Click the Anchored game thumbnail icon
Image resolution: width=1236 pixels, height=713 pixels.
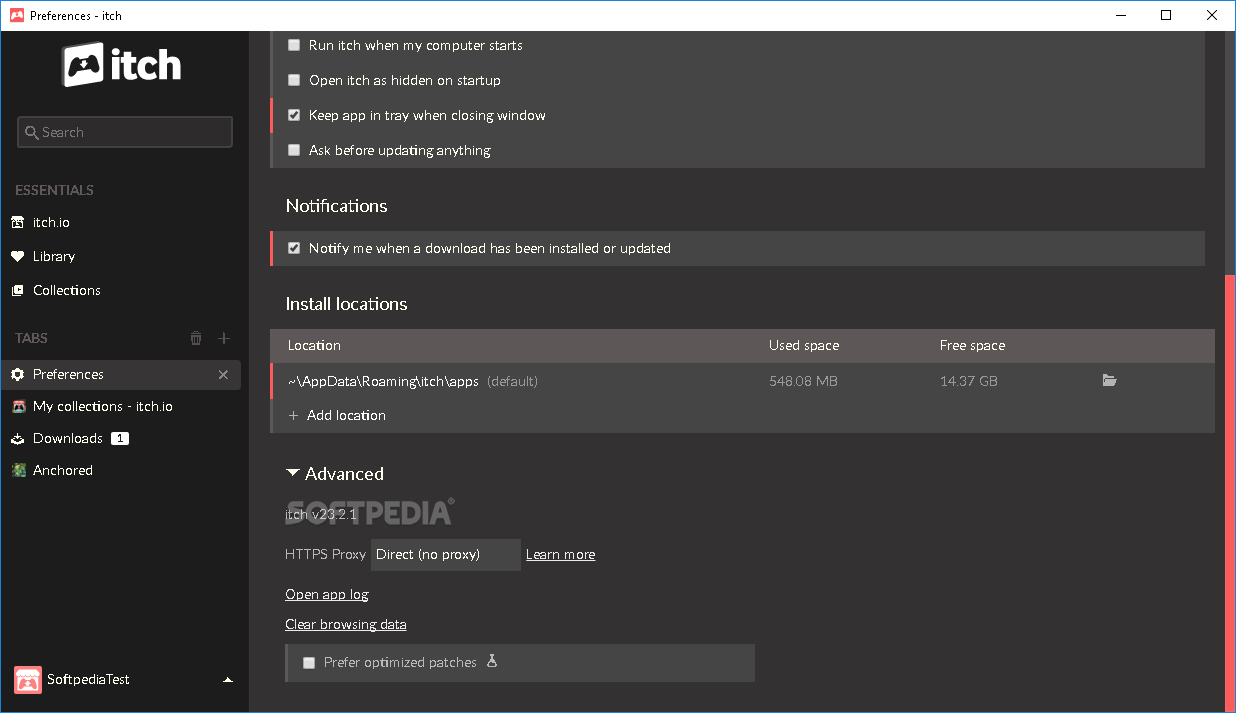click(x=18, y=470)
